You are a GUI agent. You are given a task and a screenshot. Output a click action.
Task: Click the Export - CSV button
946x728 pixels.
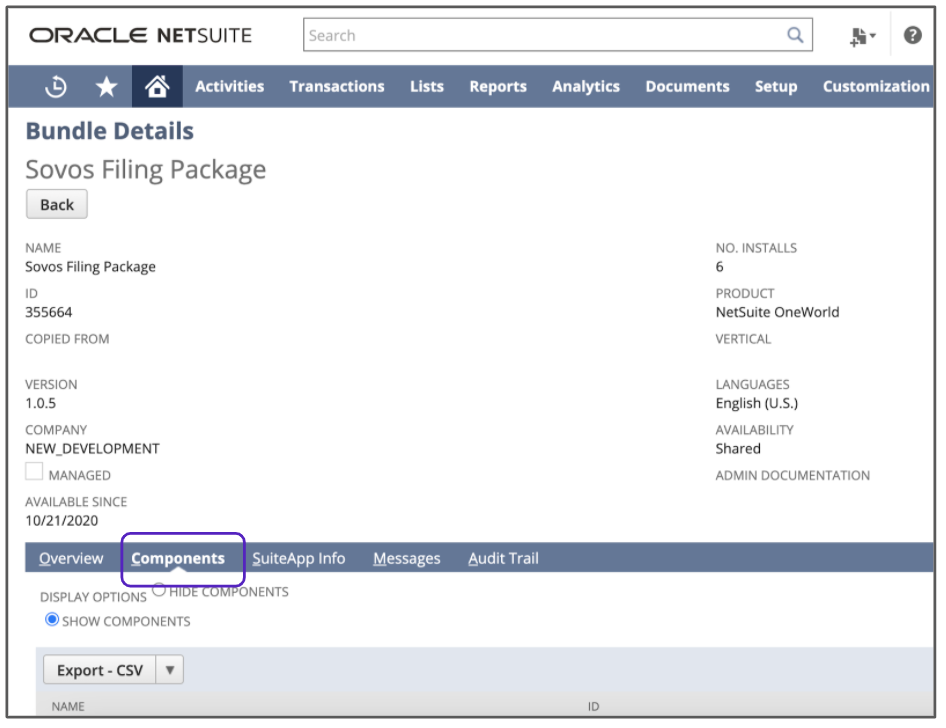pyautogui.click(x=99, y=670)
